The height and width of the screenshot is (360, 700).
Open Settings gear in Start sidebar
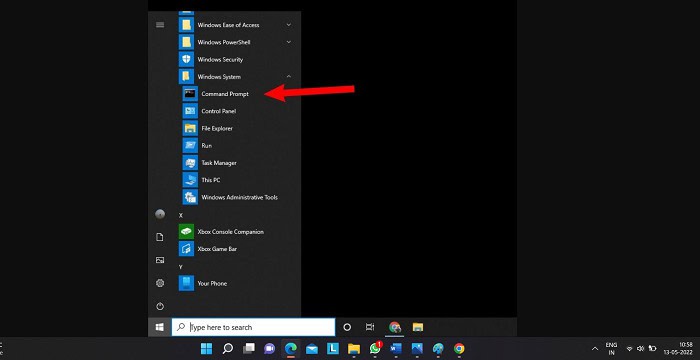pyautogui.click(x=160, y=283)
